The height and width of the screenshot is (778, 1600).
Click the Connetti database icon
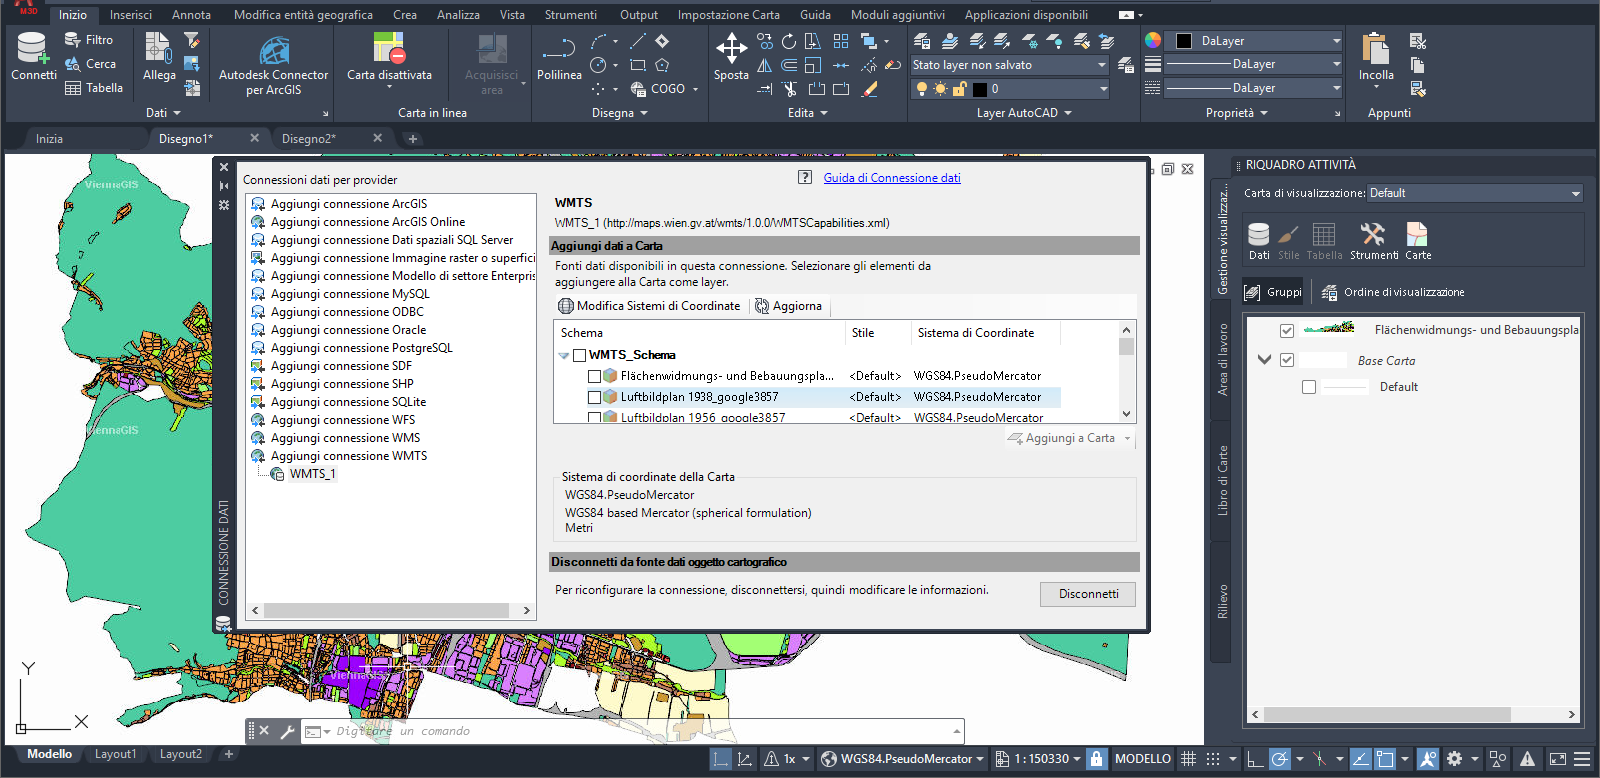pos(32,48)
